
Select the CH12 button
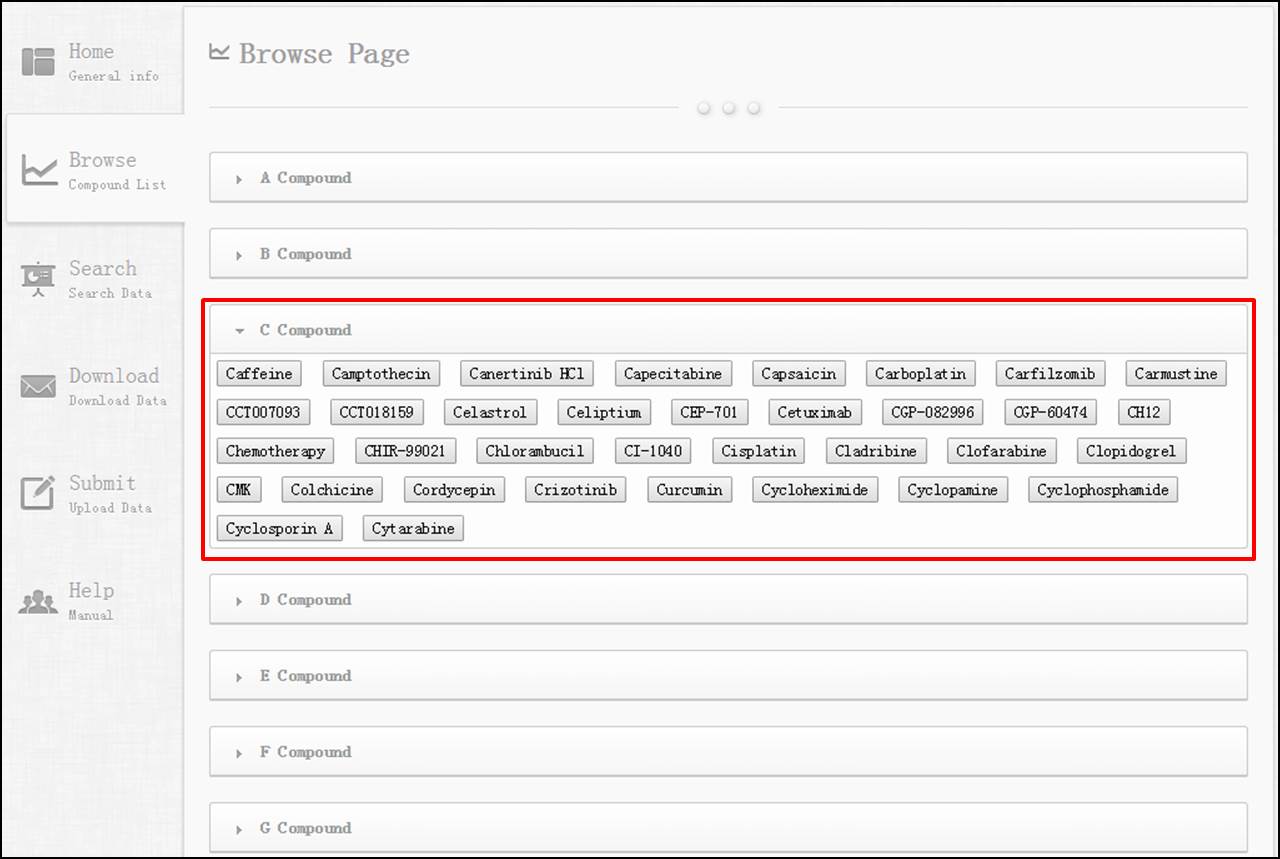click(1144, 412)
